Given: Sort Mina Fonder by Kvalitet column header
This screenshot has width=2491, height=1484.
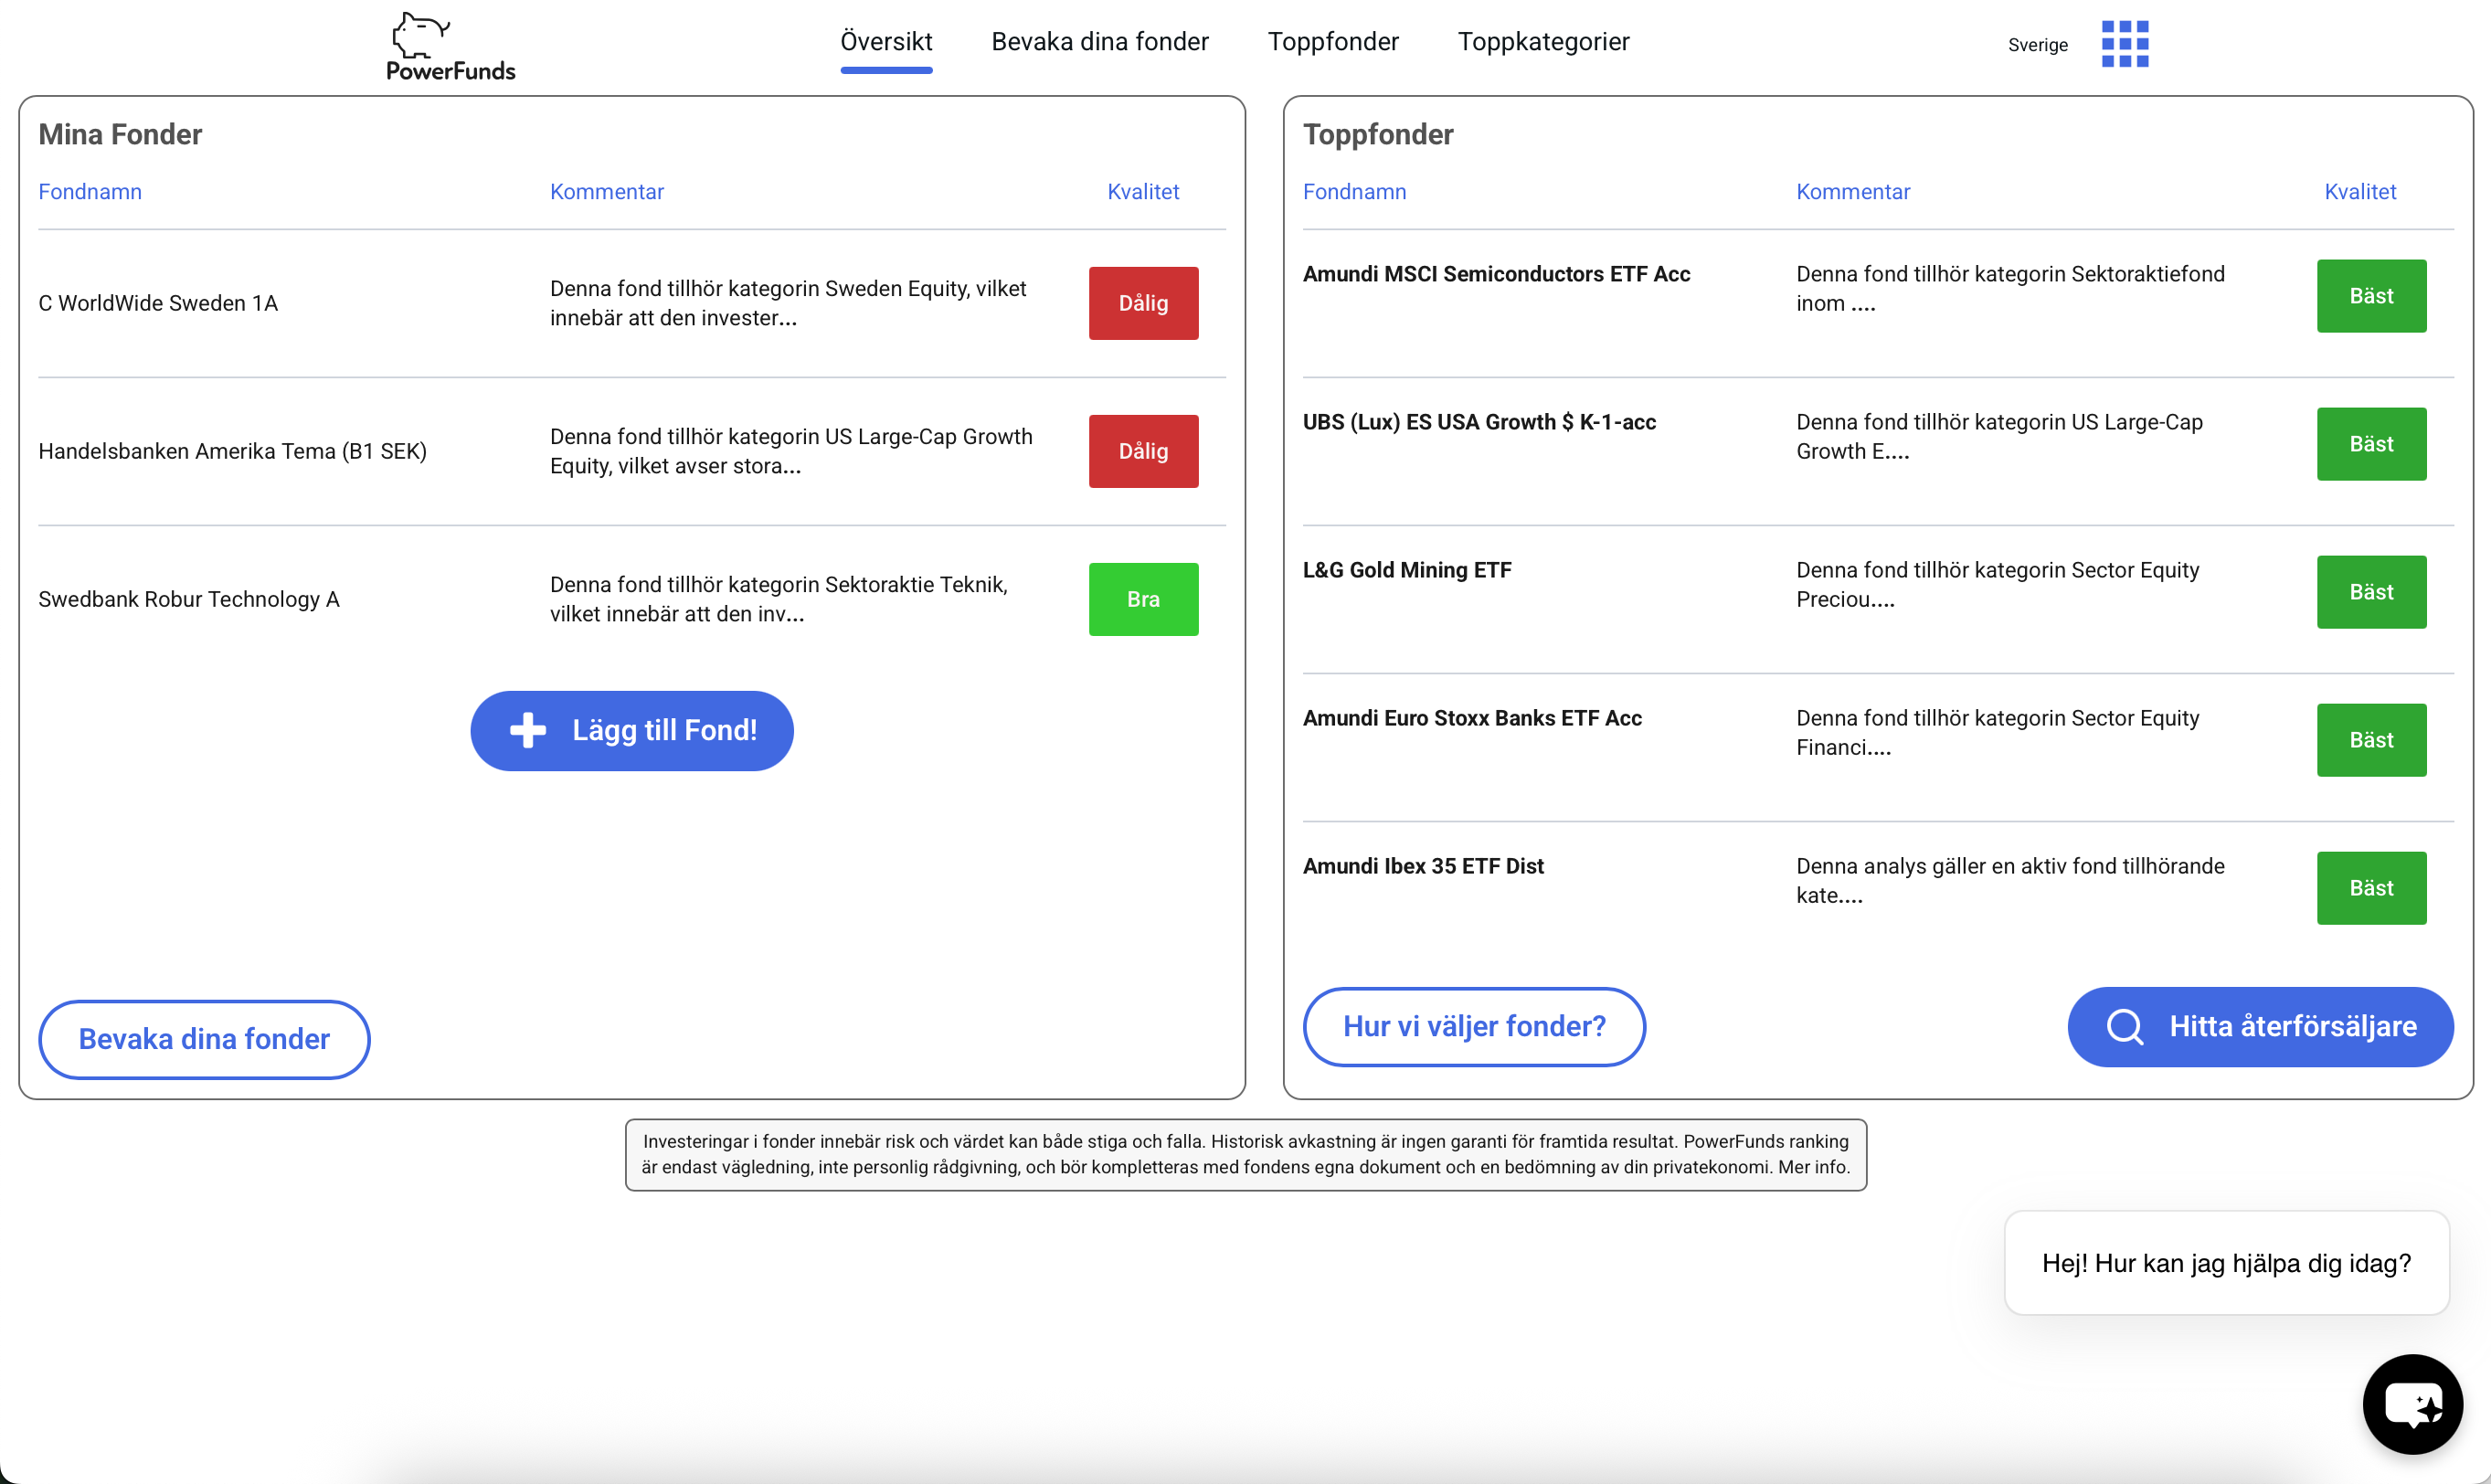Looking at the screenshot, I should click(1142, 192).
